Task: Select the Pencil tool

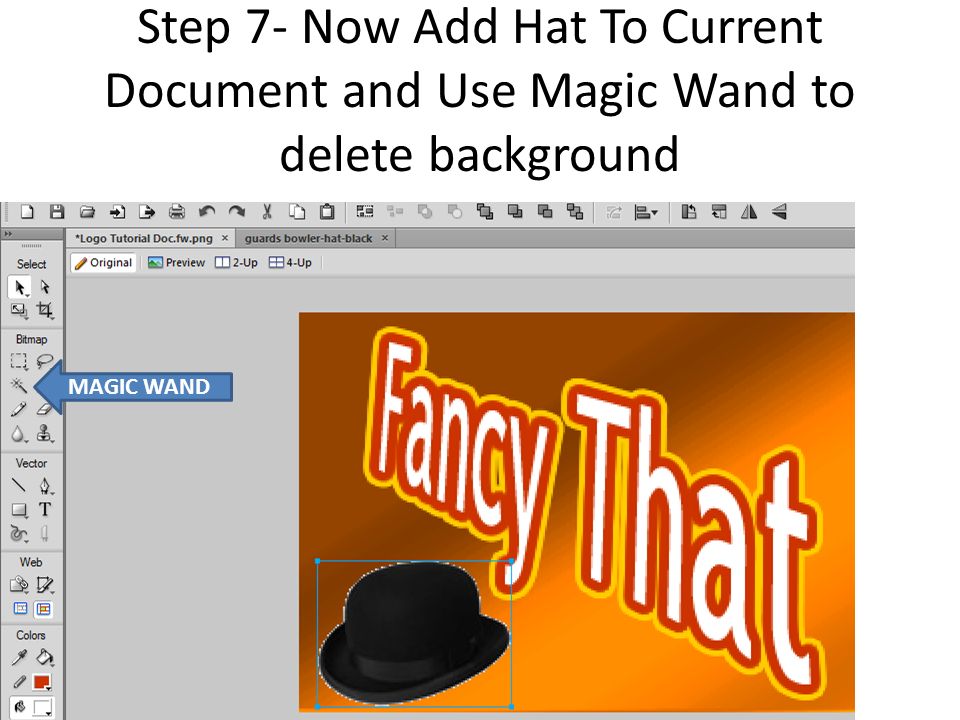Action: point(19,409)
